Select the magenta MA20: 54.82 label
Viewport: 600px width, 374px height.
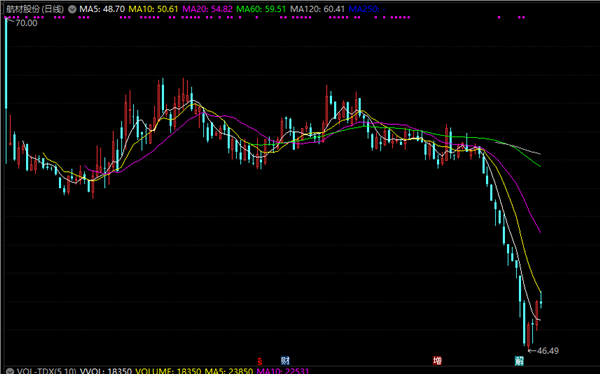coord(207,9)
